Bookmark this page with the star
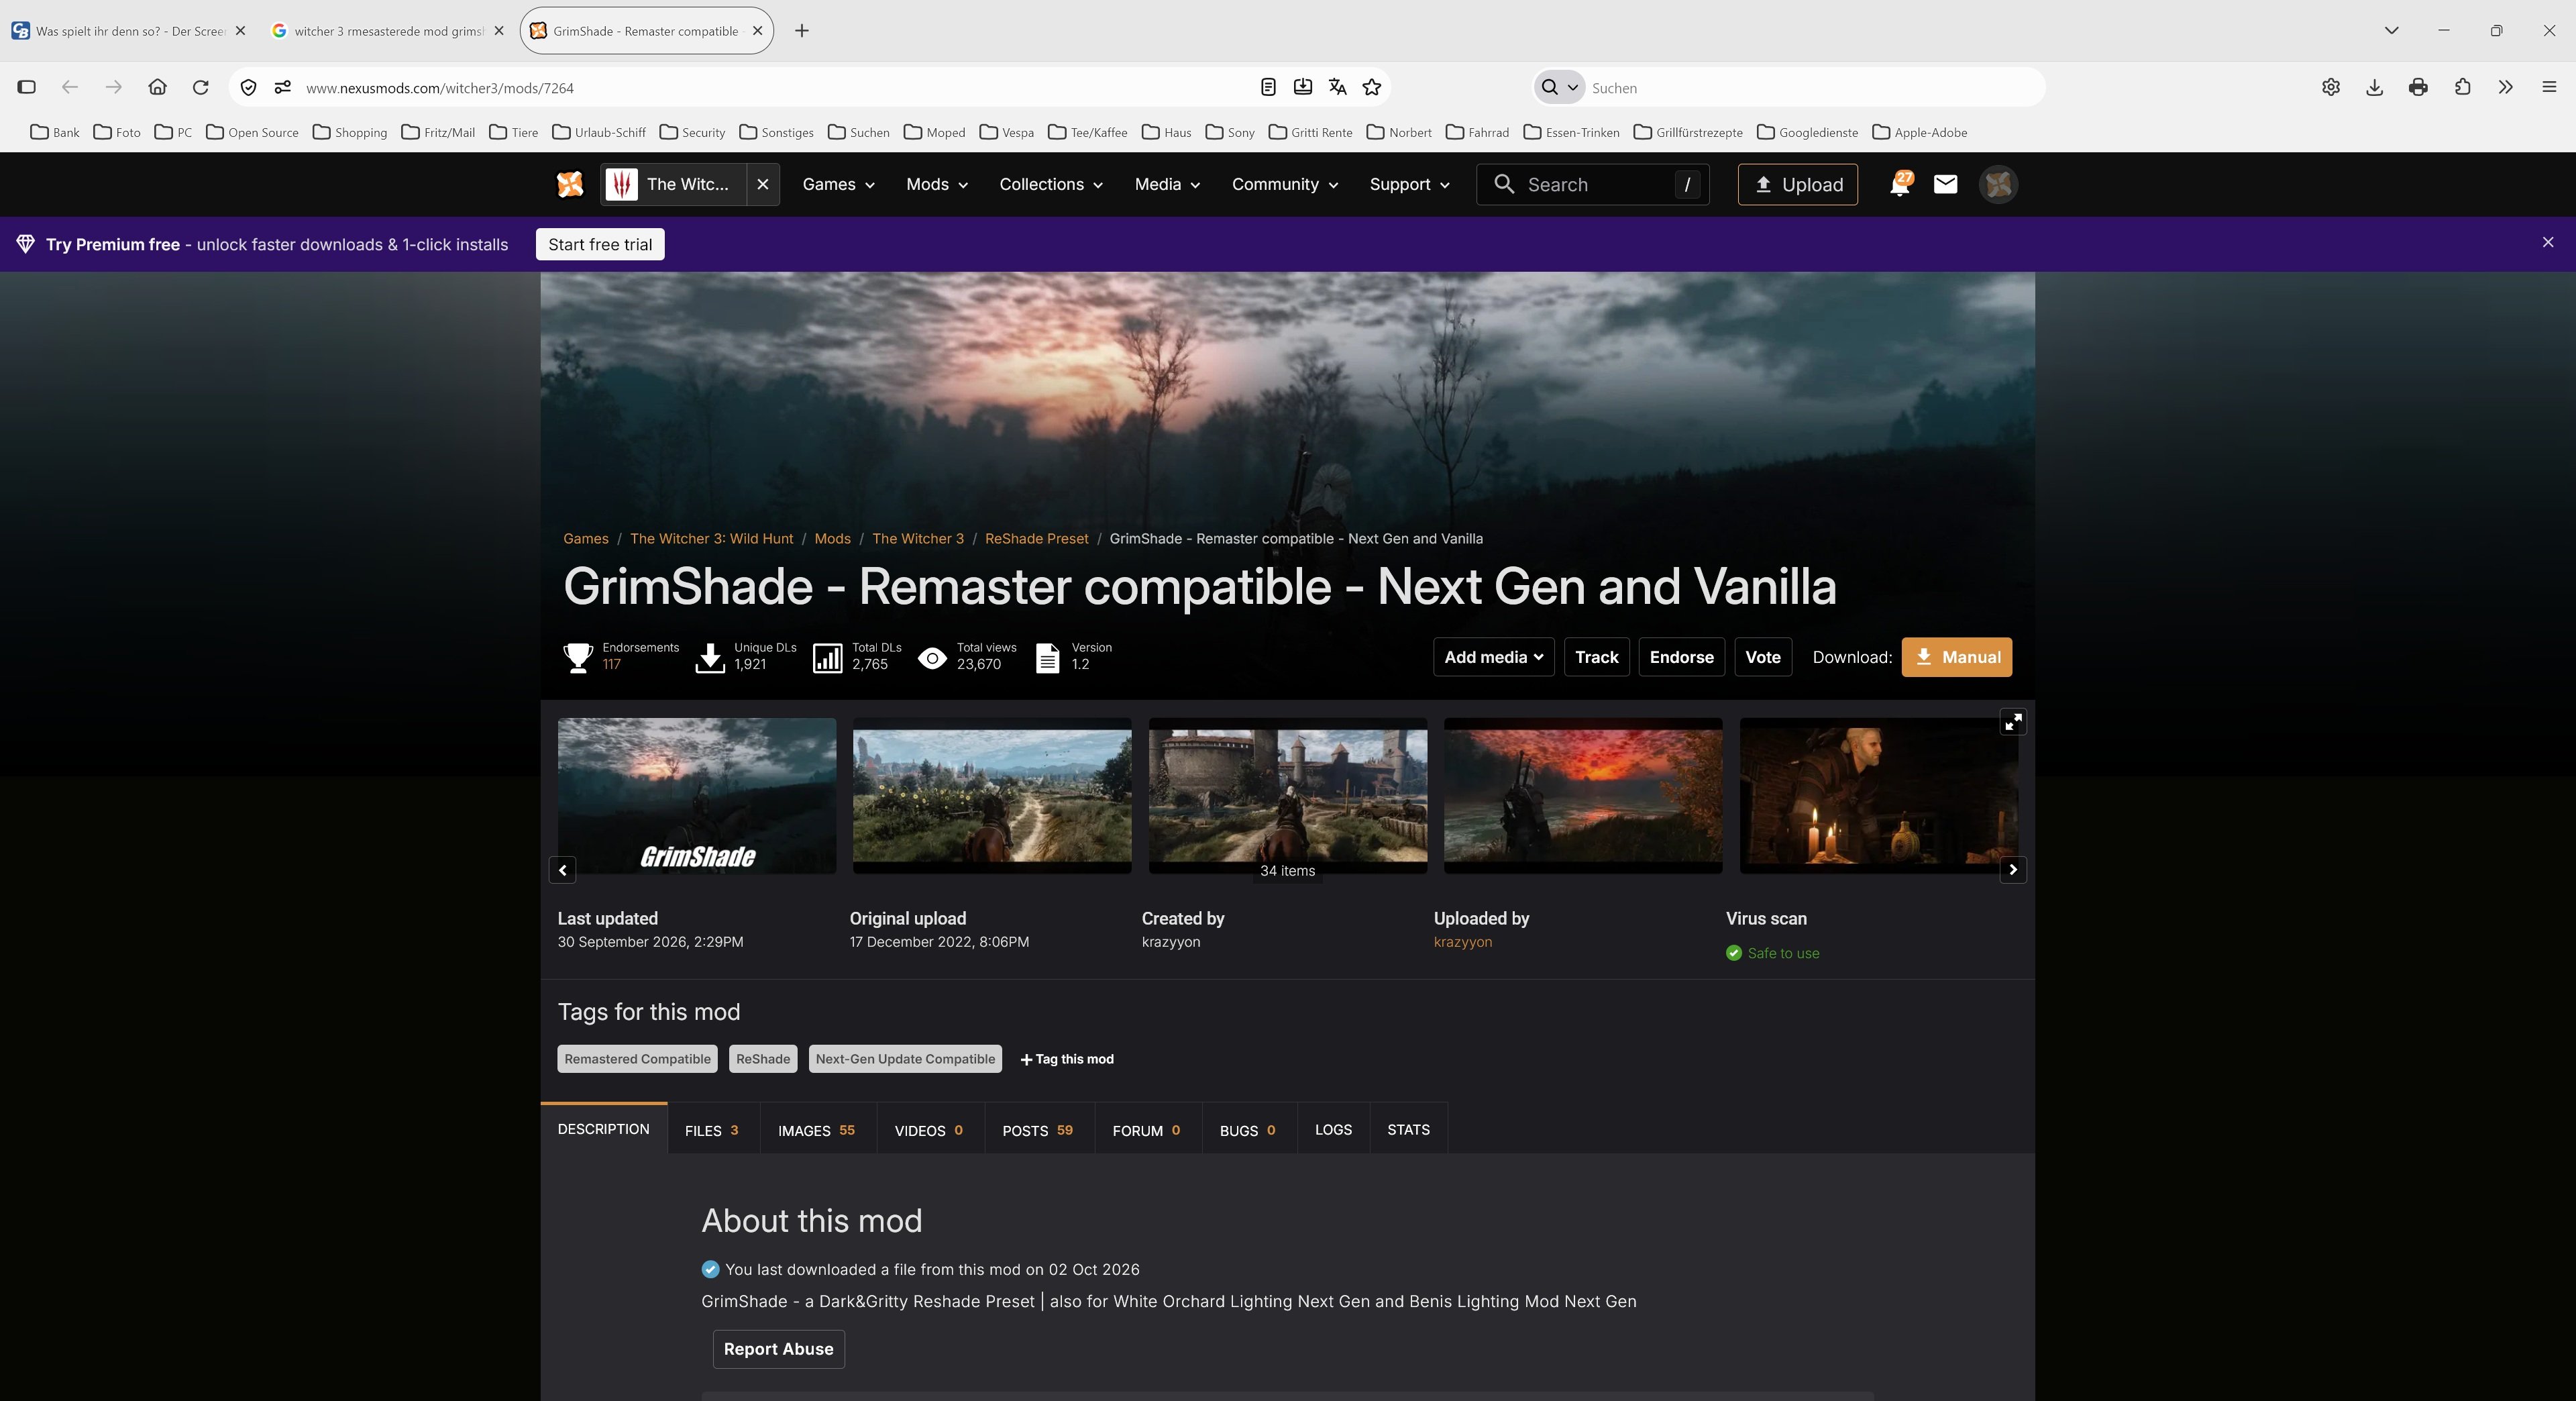This screenshot has height=1401, width=2576. tap(1372, 87)
